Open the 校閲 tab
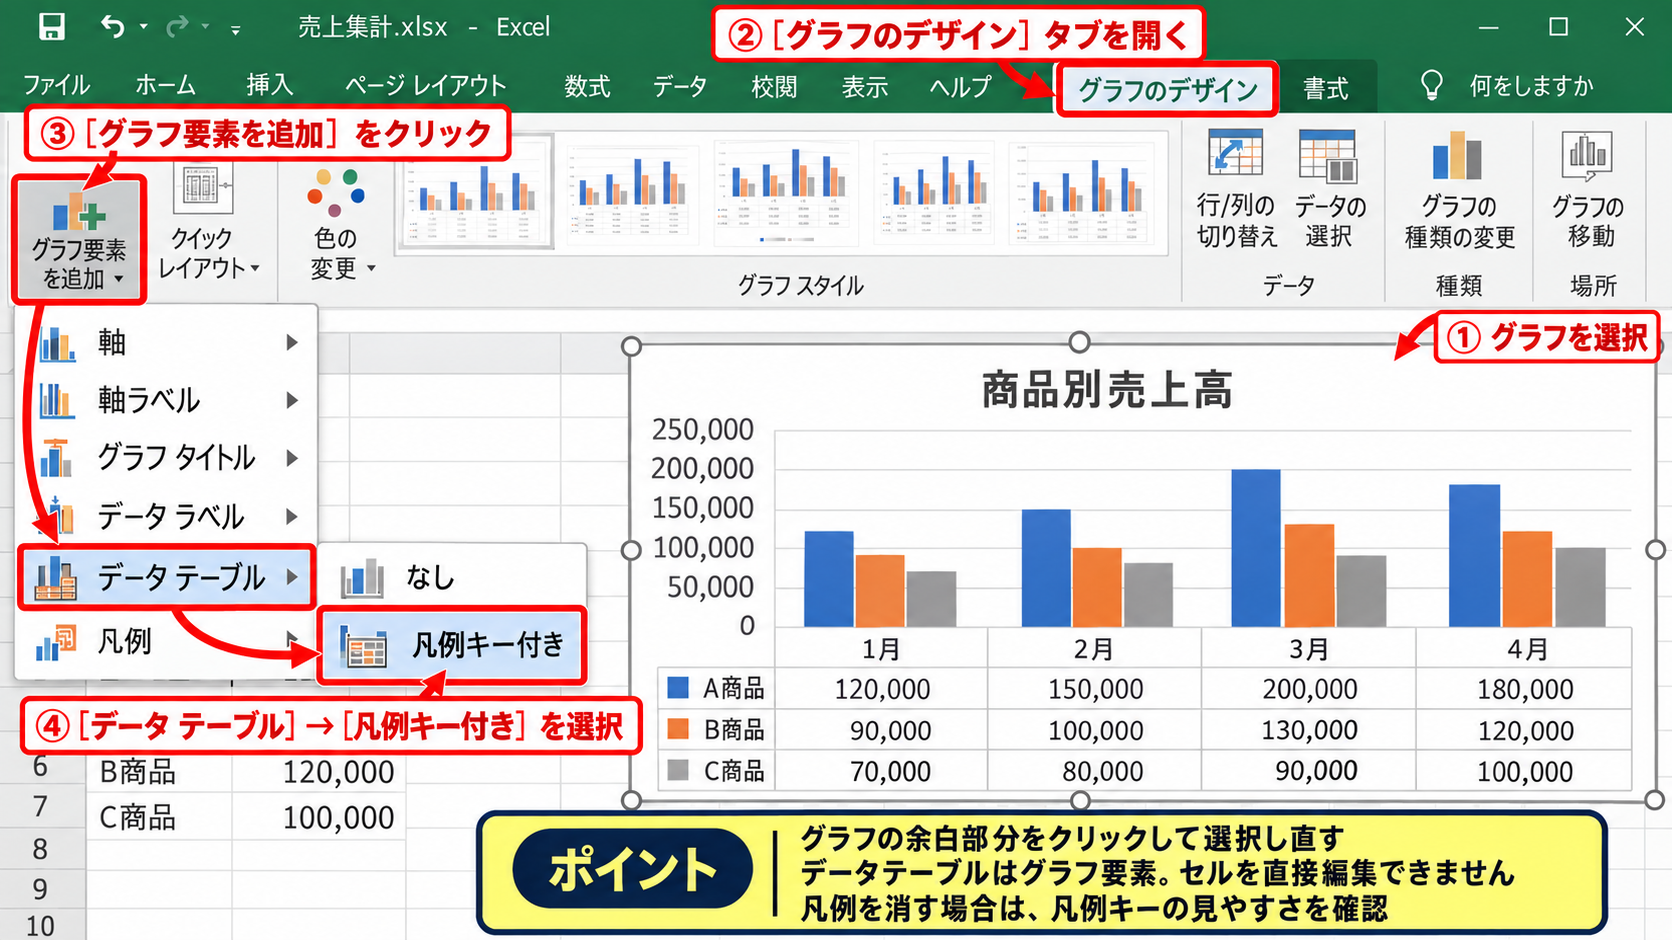Screen dimensions: 1672x940 [x=774, y=87]
